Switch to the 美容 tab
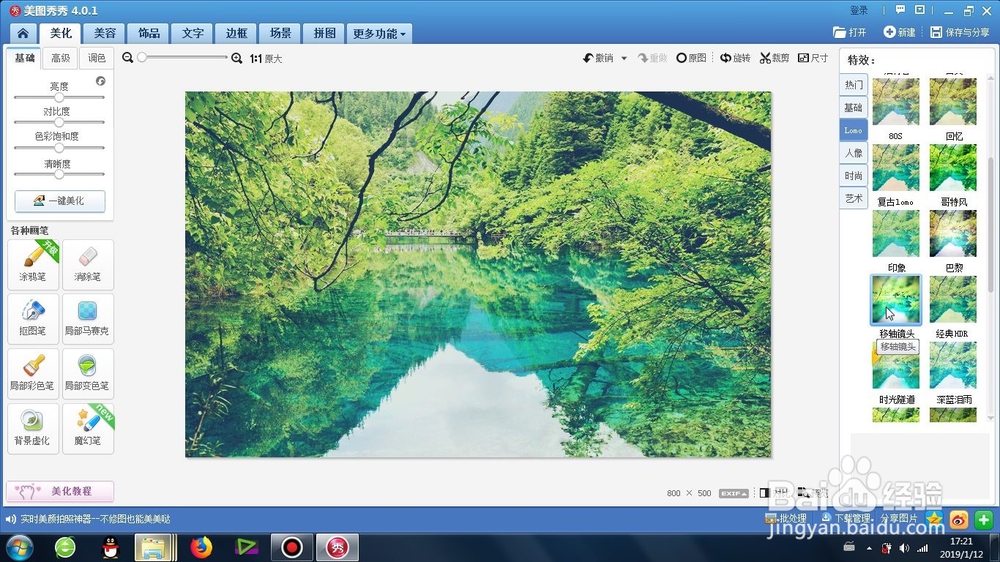1000x562 pixels. coord(105,33)
